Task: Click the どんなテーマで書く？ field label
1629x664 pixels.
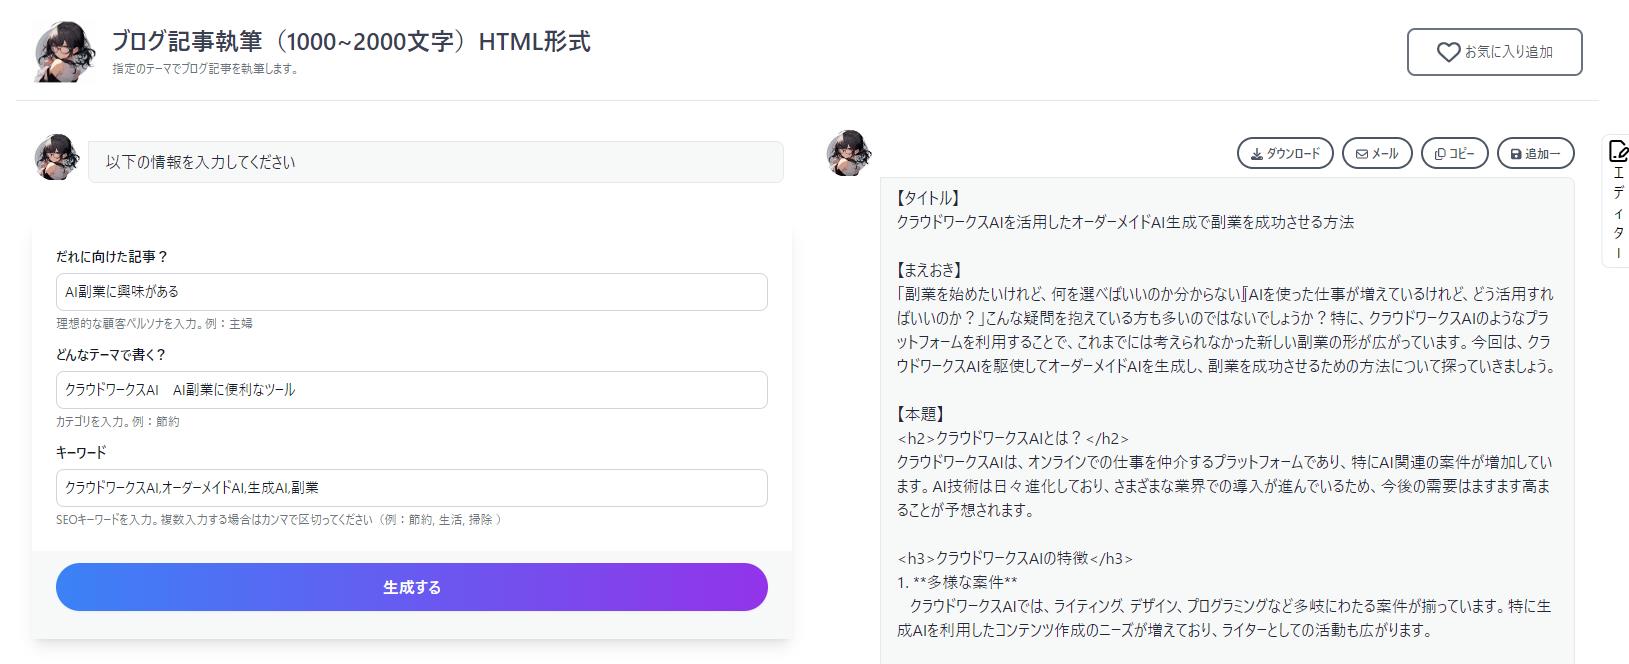Action: [111, 355]
